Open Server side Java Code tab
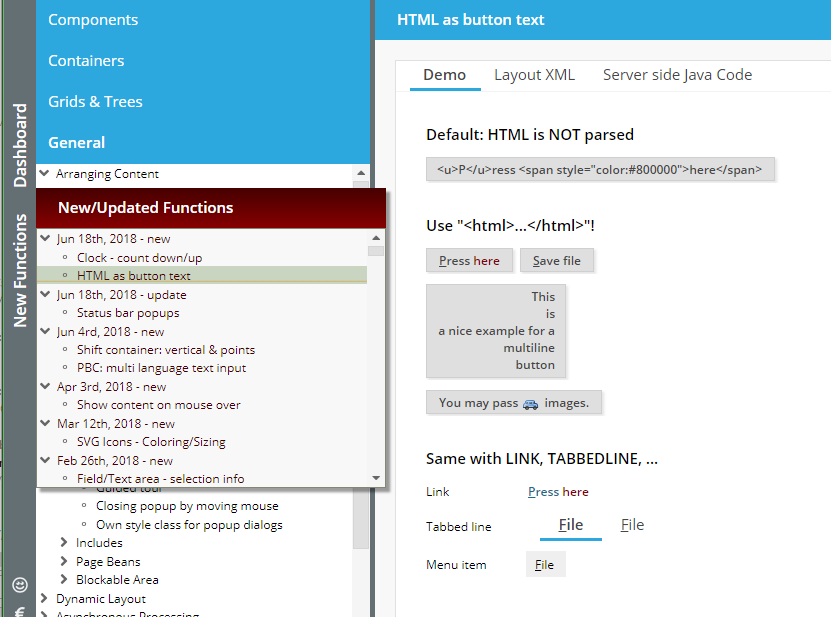The height and width of the screenshot is (617, 831). (677, 75)
